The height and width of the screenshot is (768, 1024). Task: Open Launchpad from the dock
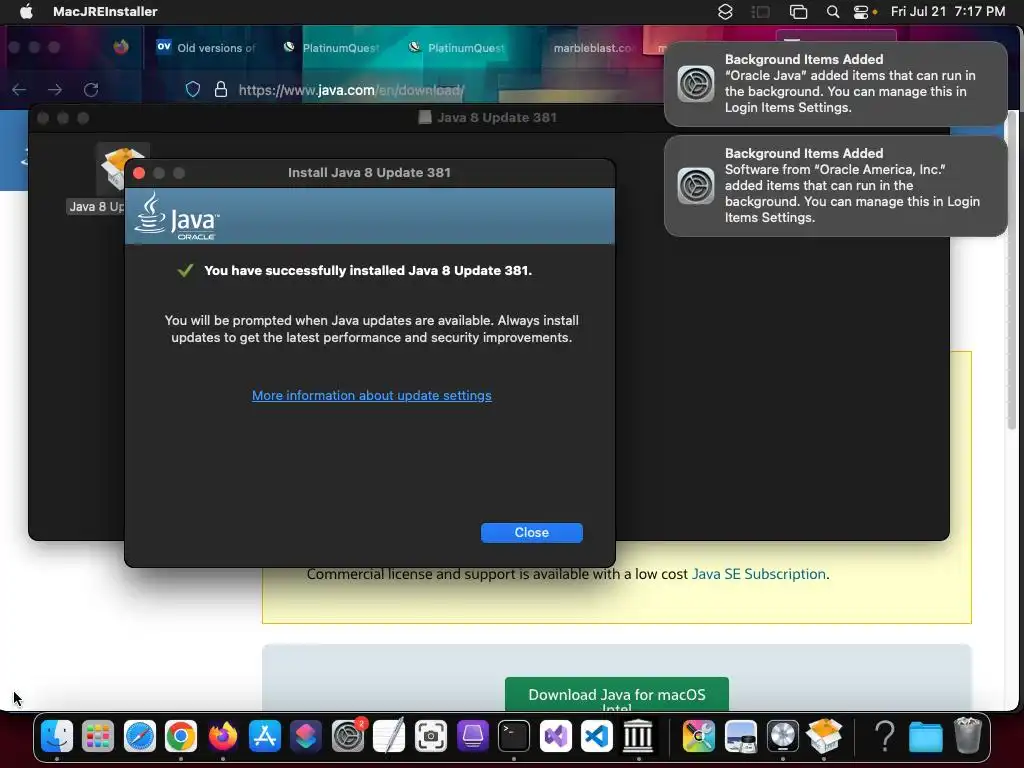point(98,736)
